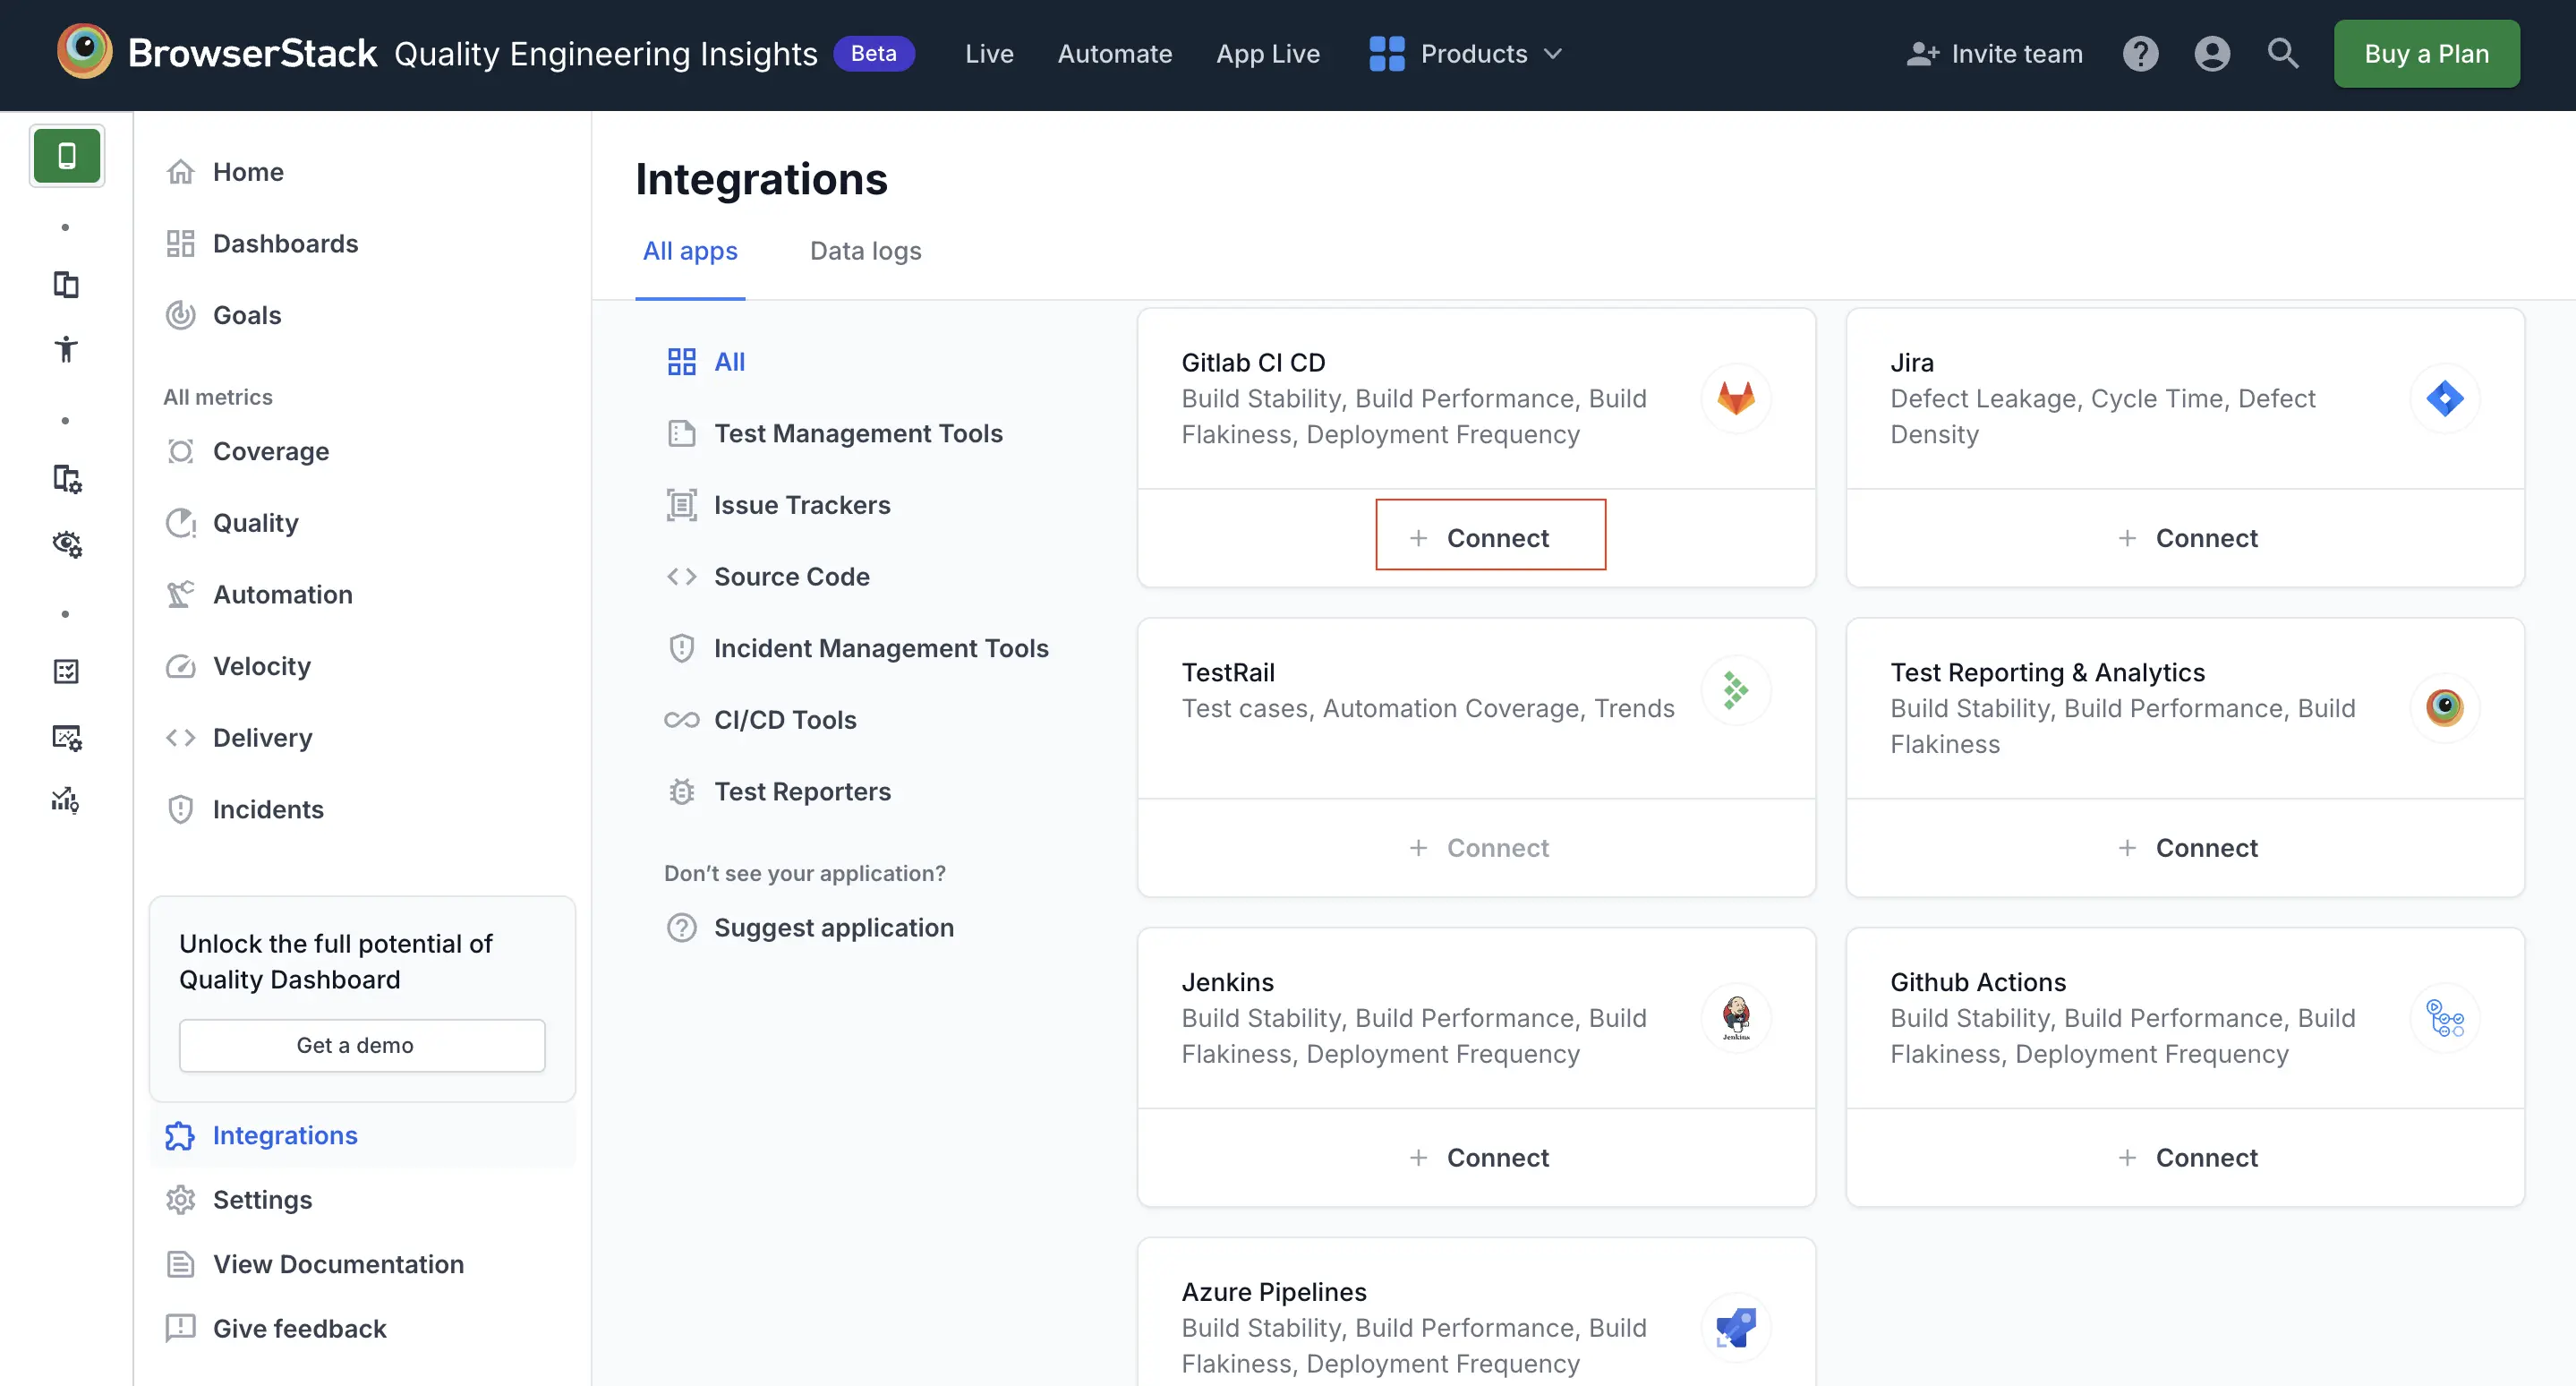This screenshot has width=2576, height=1386.
Task: Click the Azure Pipelines rocket logo
Action: tap(1736, 1328)
